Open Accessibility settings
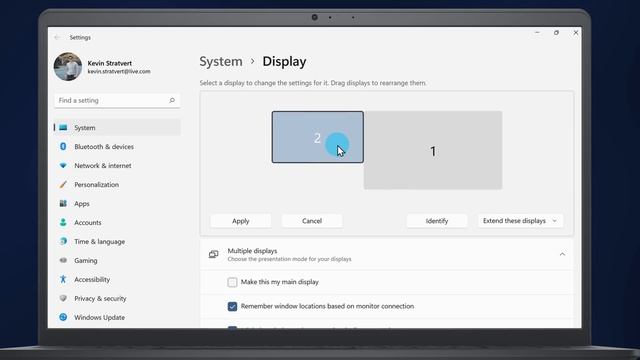 [x=117, y=279]
